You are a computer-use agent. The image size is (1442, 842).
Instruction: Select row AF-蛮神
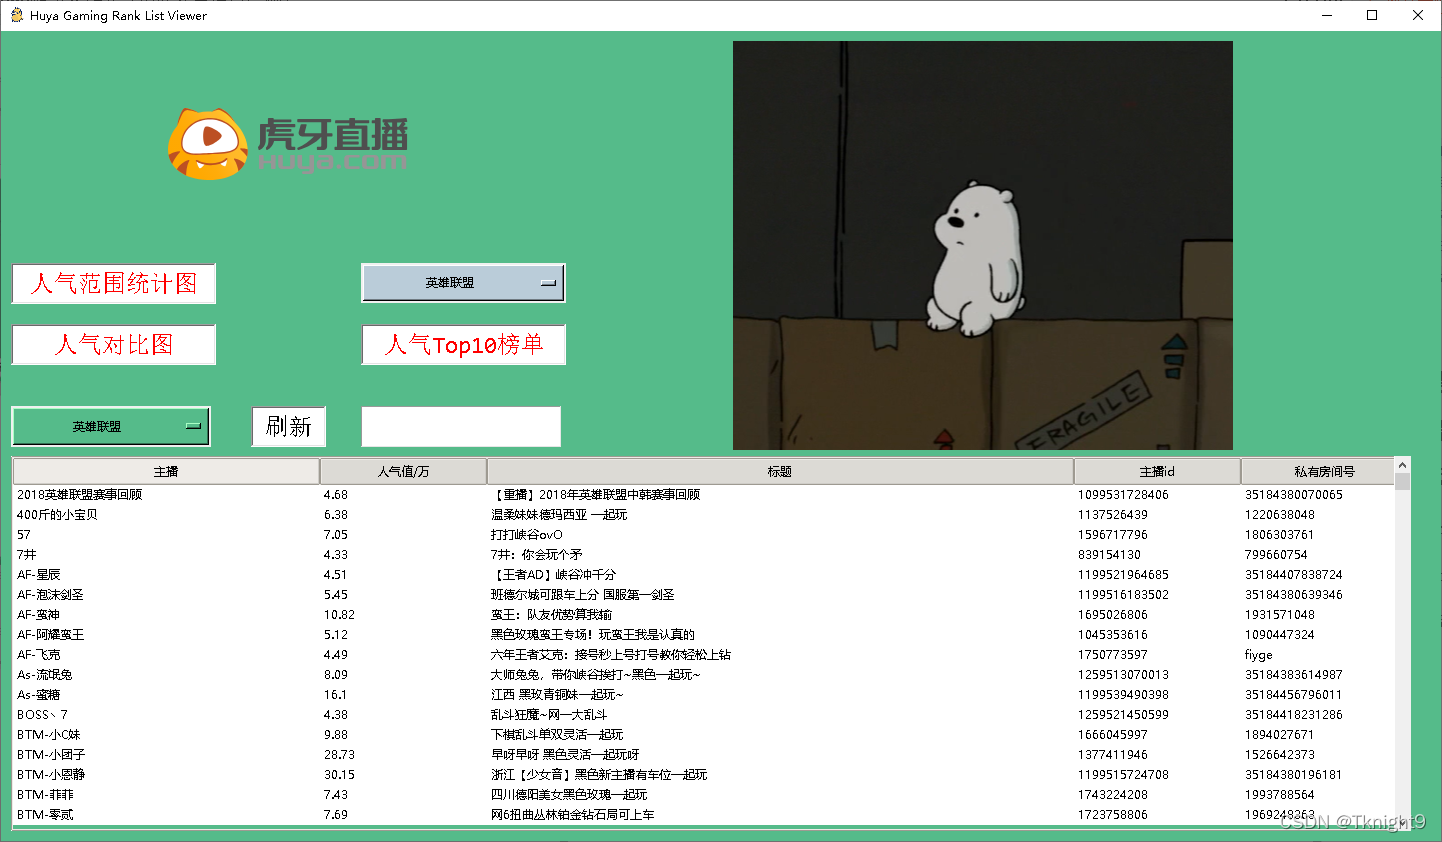[x=703, y=614]
